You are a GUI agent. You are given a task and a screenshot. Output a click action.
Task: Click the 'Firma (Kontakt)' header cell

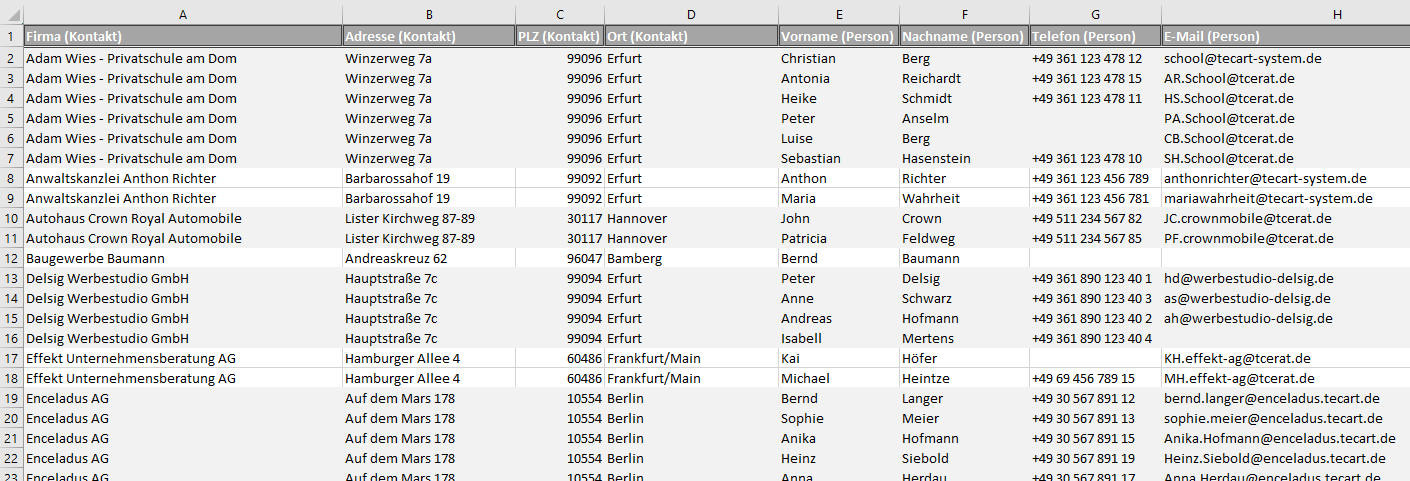pos(182,36)
